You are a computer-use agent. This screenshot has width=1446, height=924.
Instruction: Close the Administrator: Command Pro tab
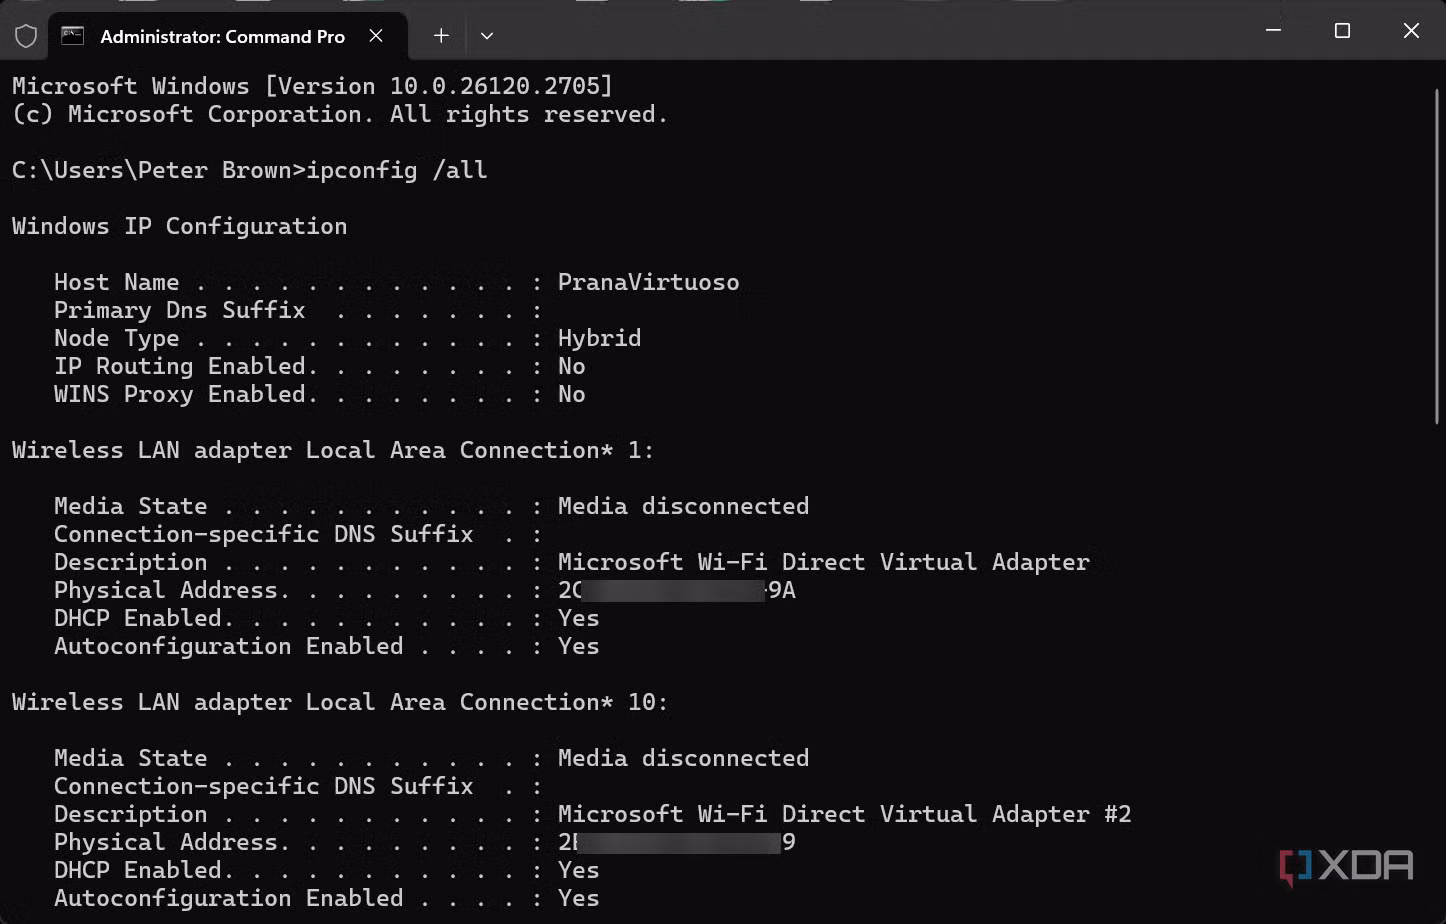click(x=376, y=35)
